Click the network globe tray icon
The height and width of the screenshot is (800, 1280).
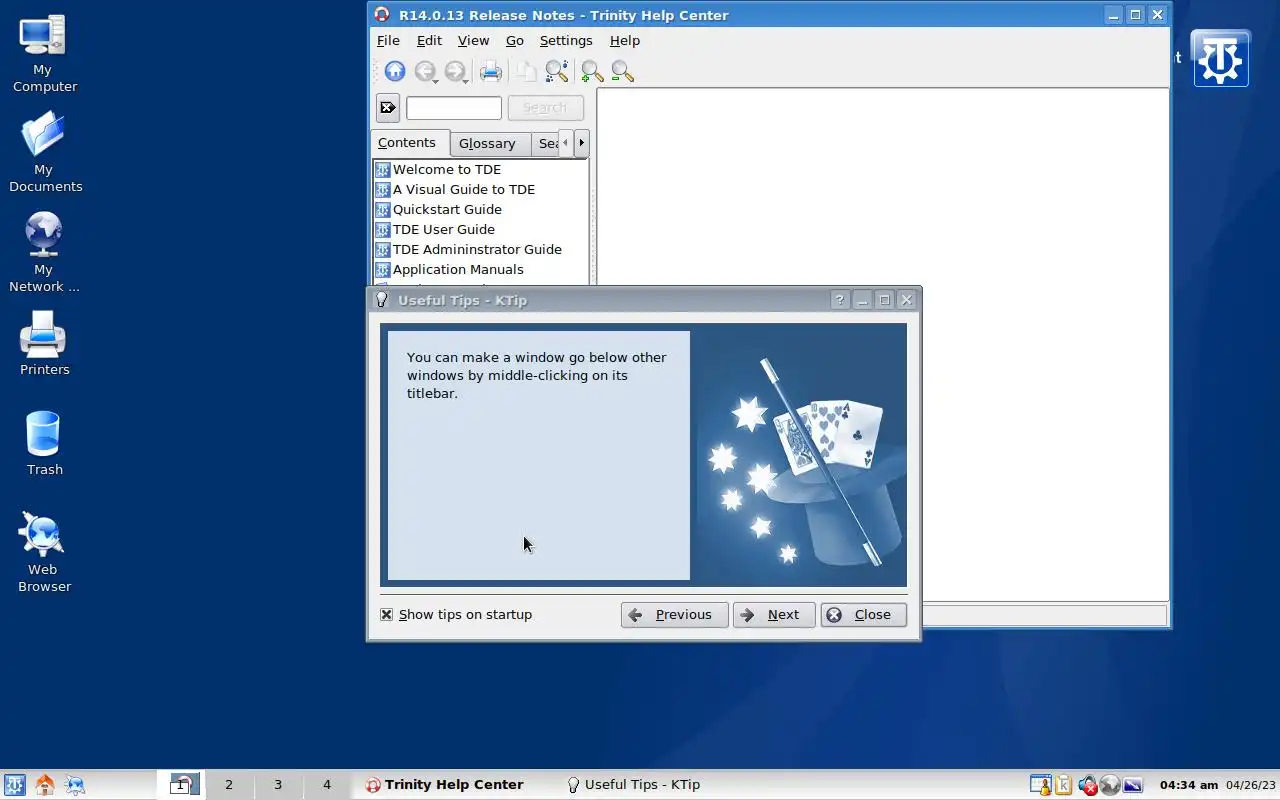[1109, 785]
